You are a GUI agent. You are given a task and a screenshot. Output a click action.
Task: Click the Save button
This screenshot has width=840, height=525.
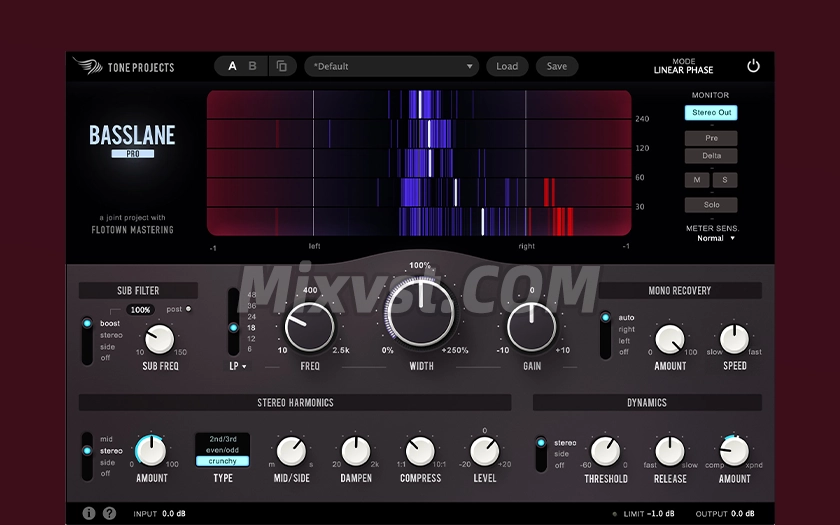click(557, 66)
